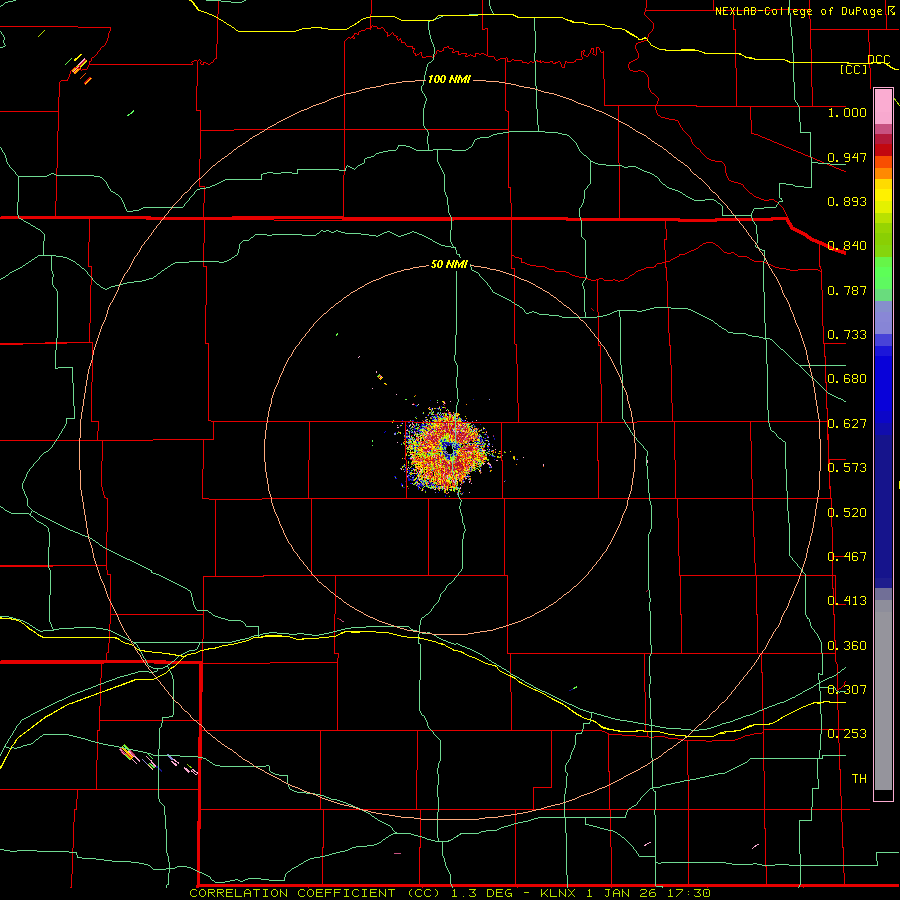Select the 0.787 scale value
900x900 pixels.
point(847,290)
